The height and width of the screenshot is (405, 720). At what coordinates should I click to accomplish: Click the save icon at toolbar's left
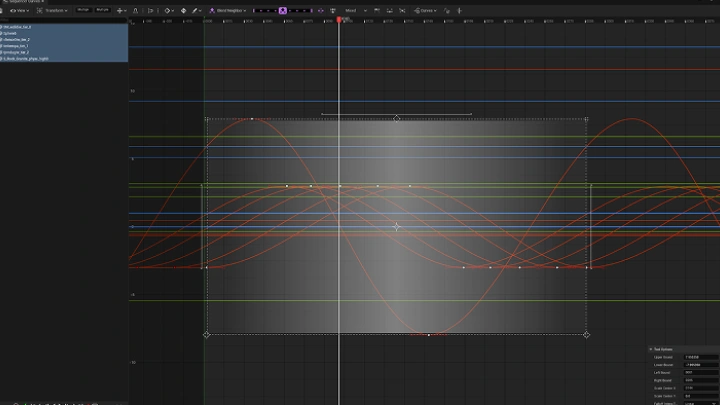pos(1,11)
